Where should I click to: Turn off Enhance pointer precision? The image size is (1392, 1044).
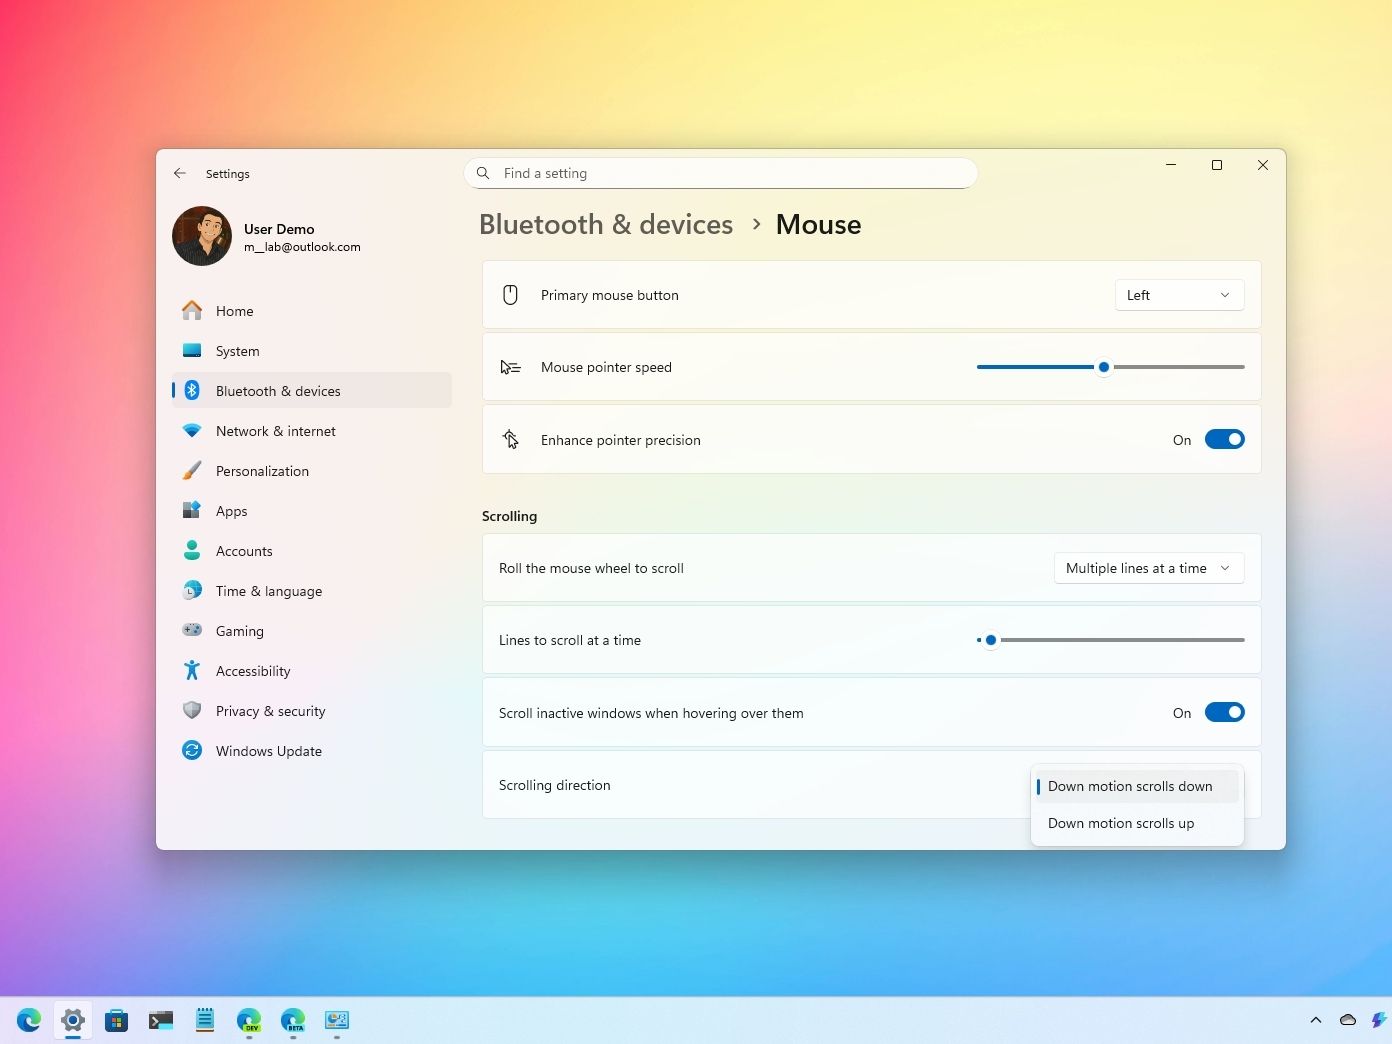(1224, 440)
